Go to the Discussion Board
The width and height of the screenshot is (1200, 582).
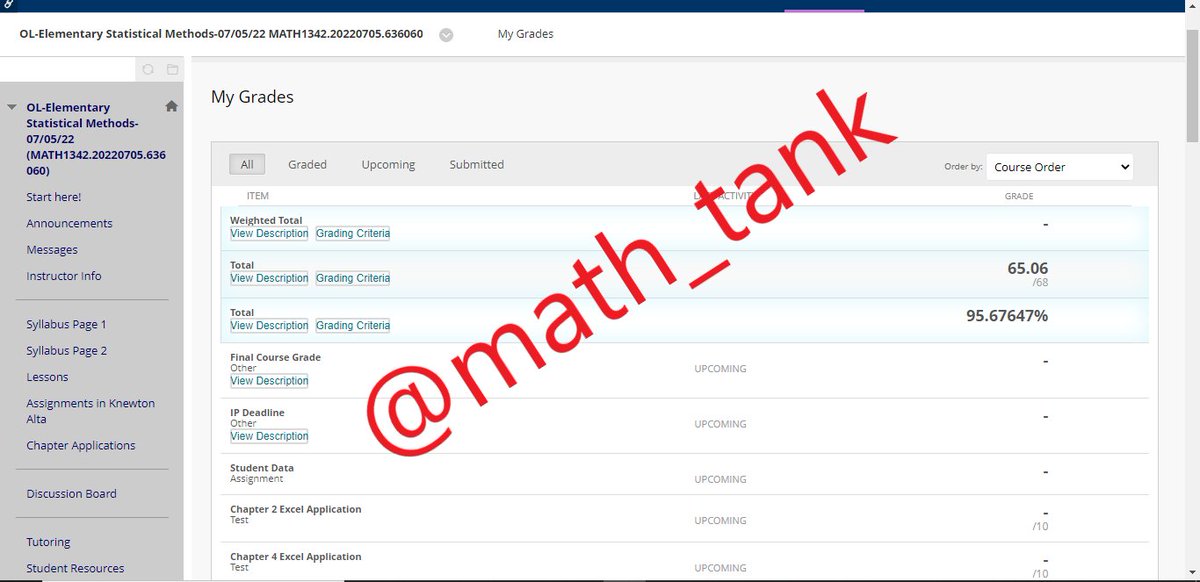coord(71,493)
